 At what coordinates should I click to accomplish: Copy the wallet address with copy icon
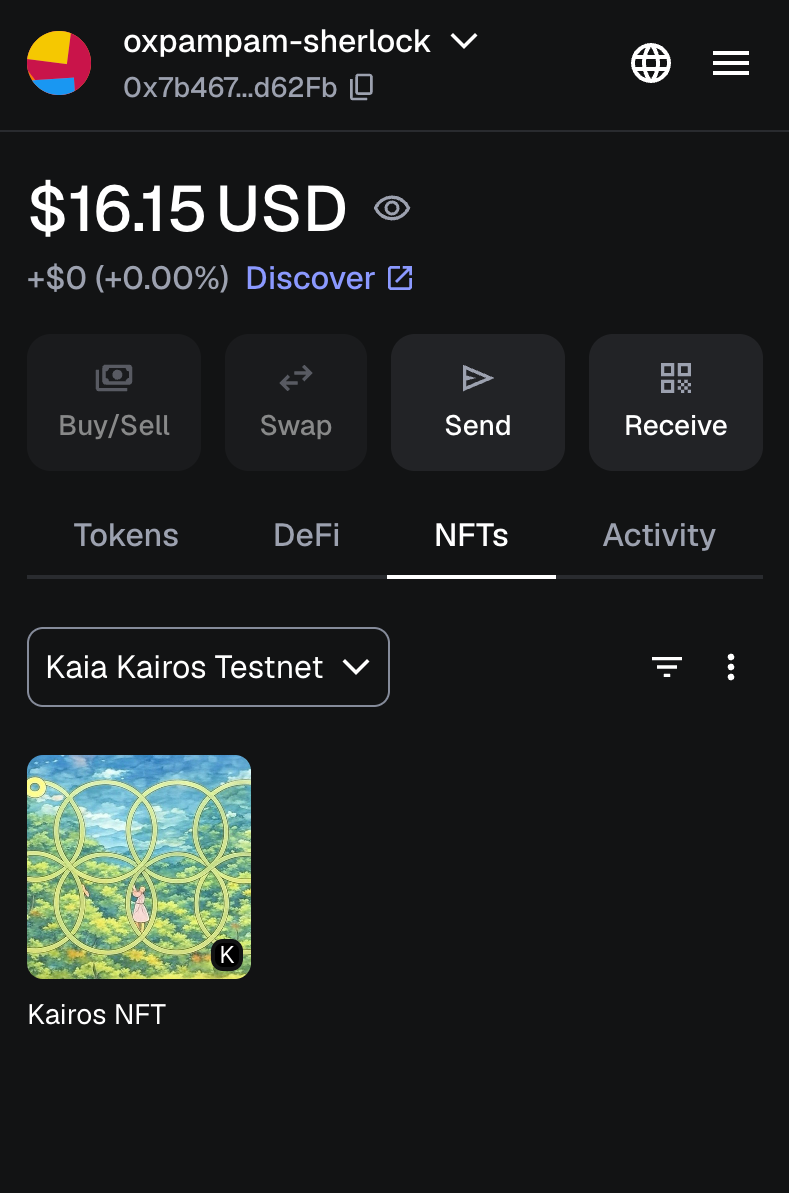point(362,88)
